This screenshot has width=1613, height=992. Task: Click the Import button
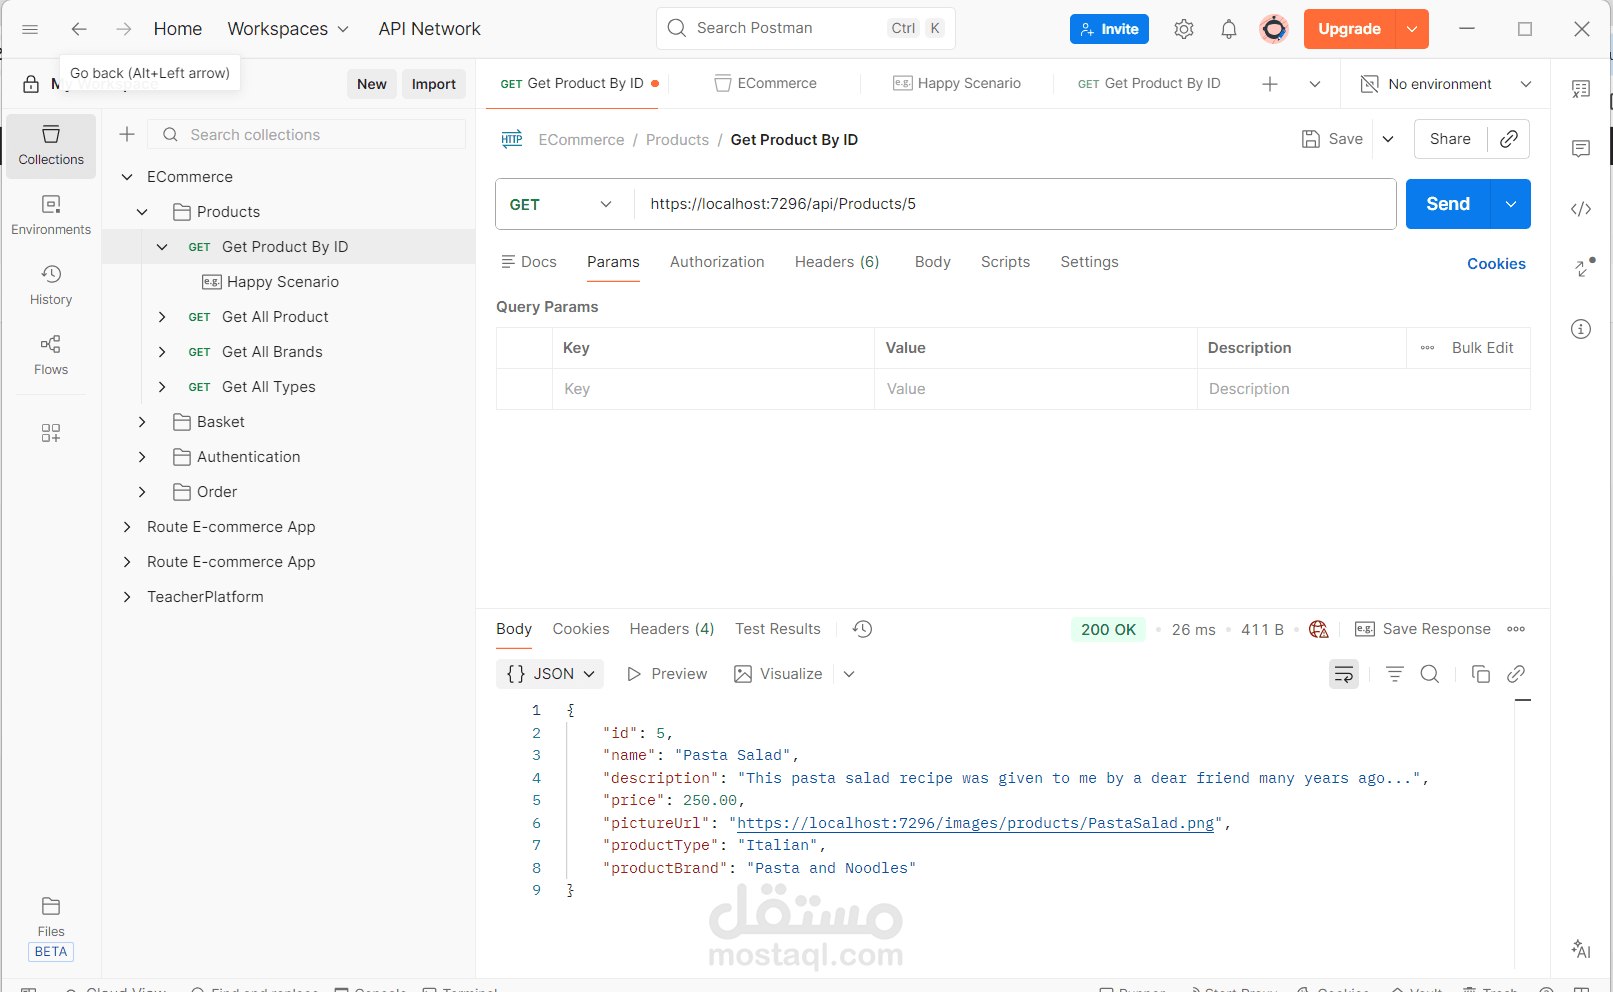tap(434, 84)
